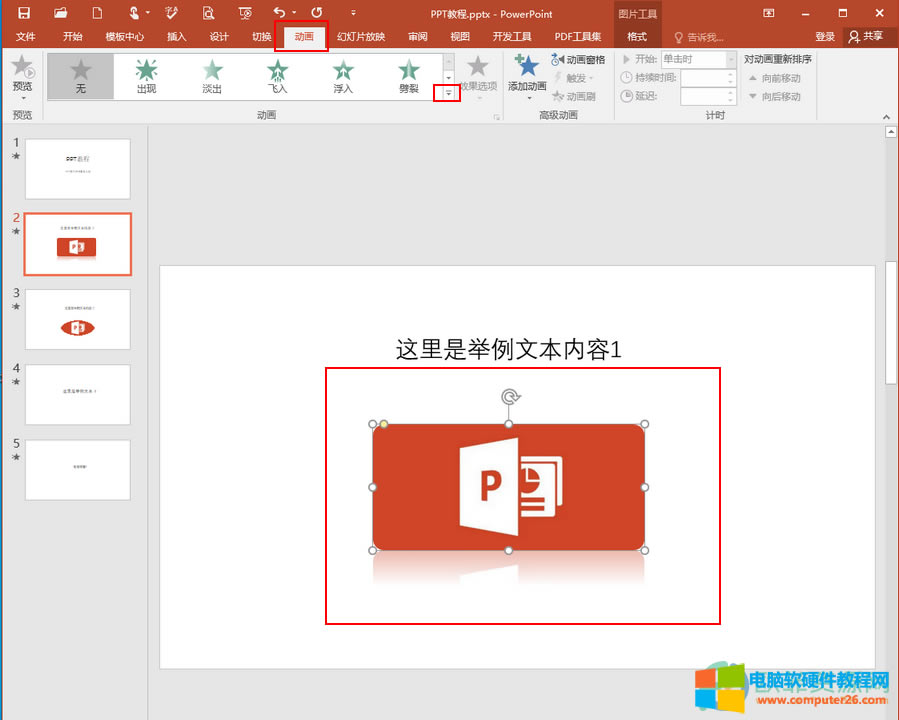
Task: Click the Undo arrow icon
Action: tap(280, 13)
